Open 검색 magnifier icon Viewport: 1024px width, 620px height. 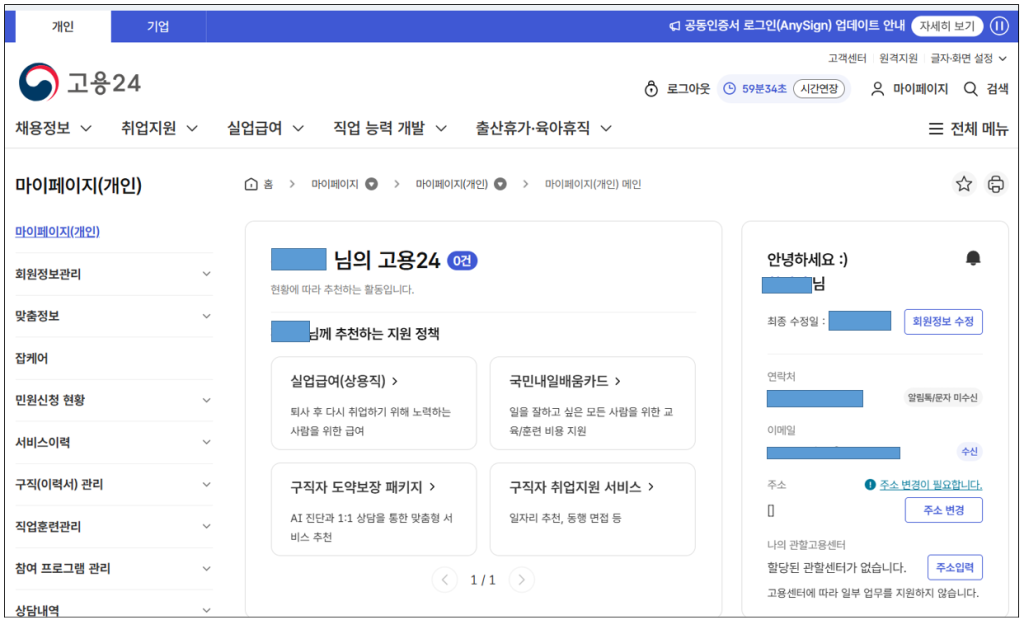(971, 89)
